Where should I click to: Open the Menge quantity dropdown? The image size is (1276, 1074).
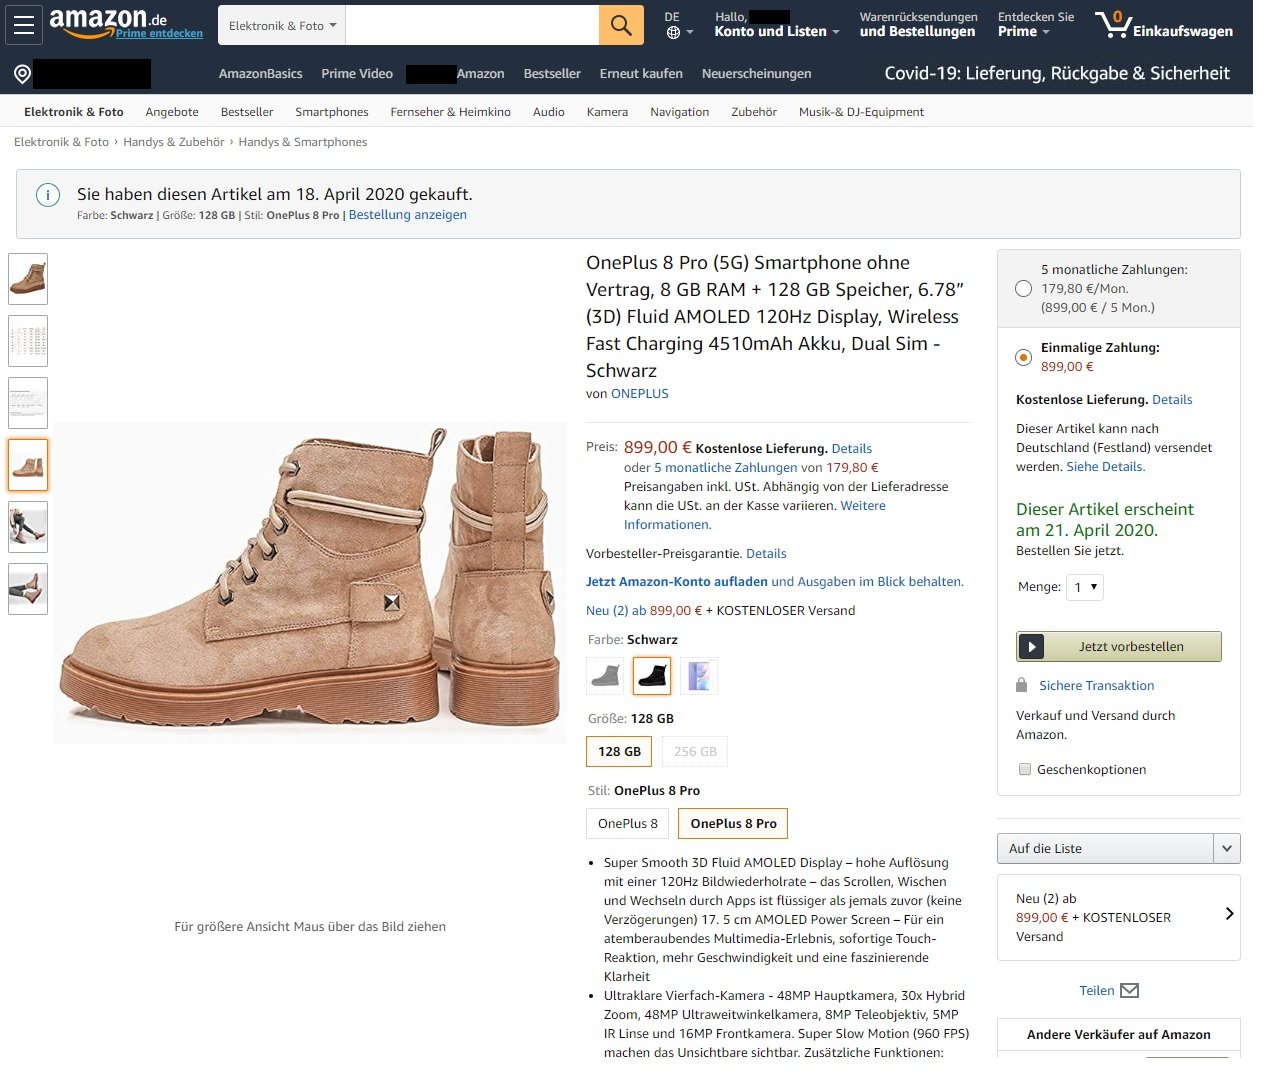1085,587
